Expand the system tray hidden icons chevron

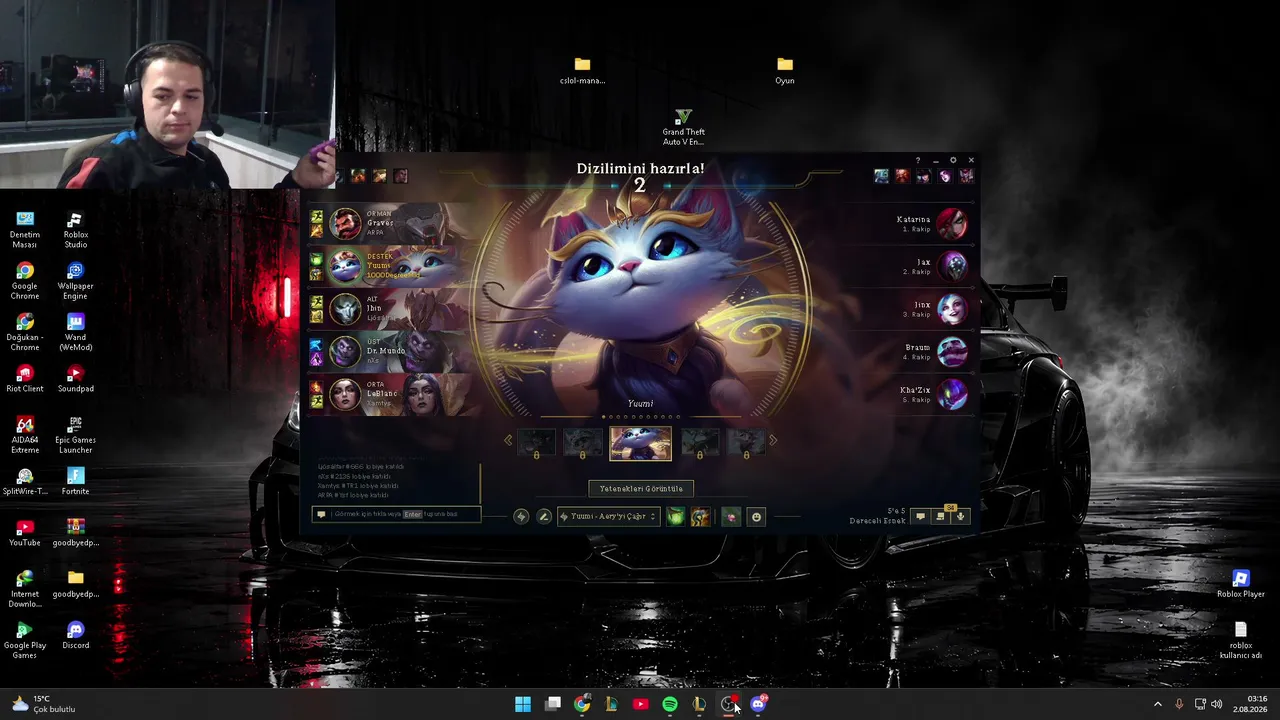(x=1158, y=704)
